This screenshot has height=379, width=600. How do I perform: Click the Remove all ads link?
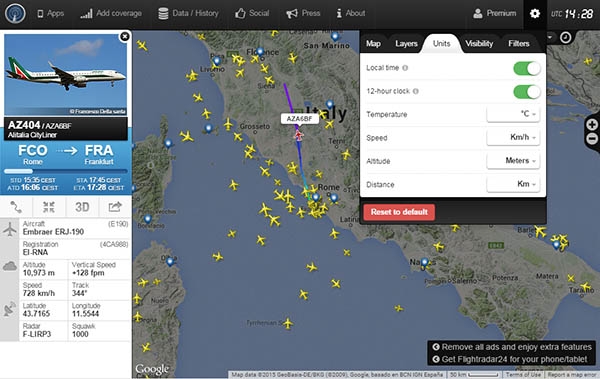tap(512, 347)
